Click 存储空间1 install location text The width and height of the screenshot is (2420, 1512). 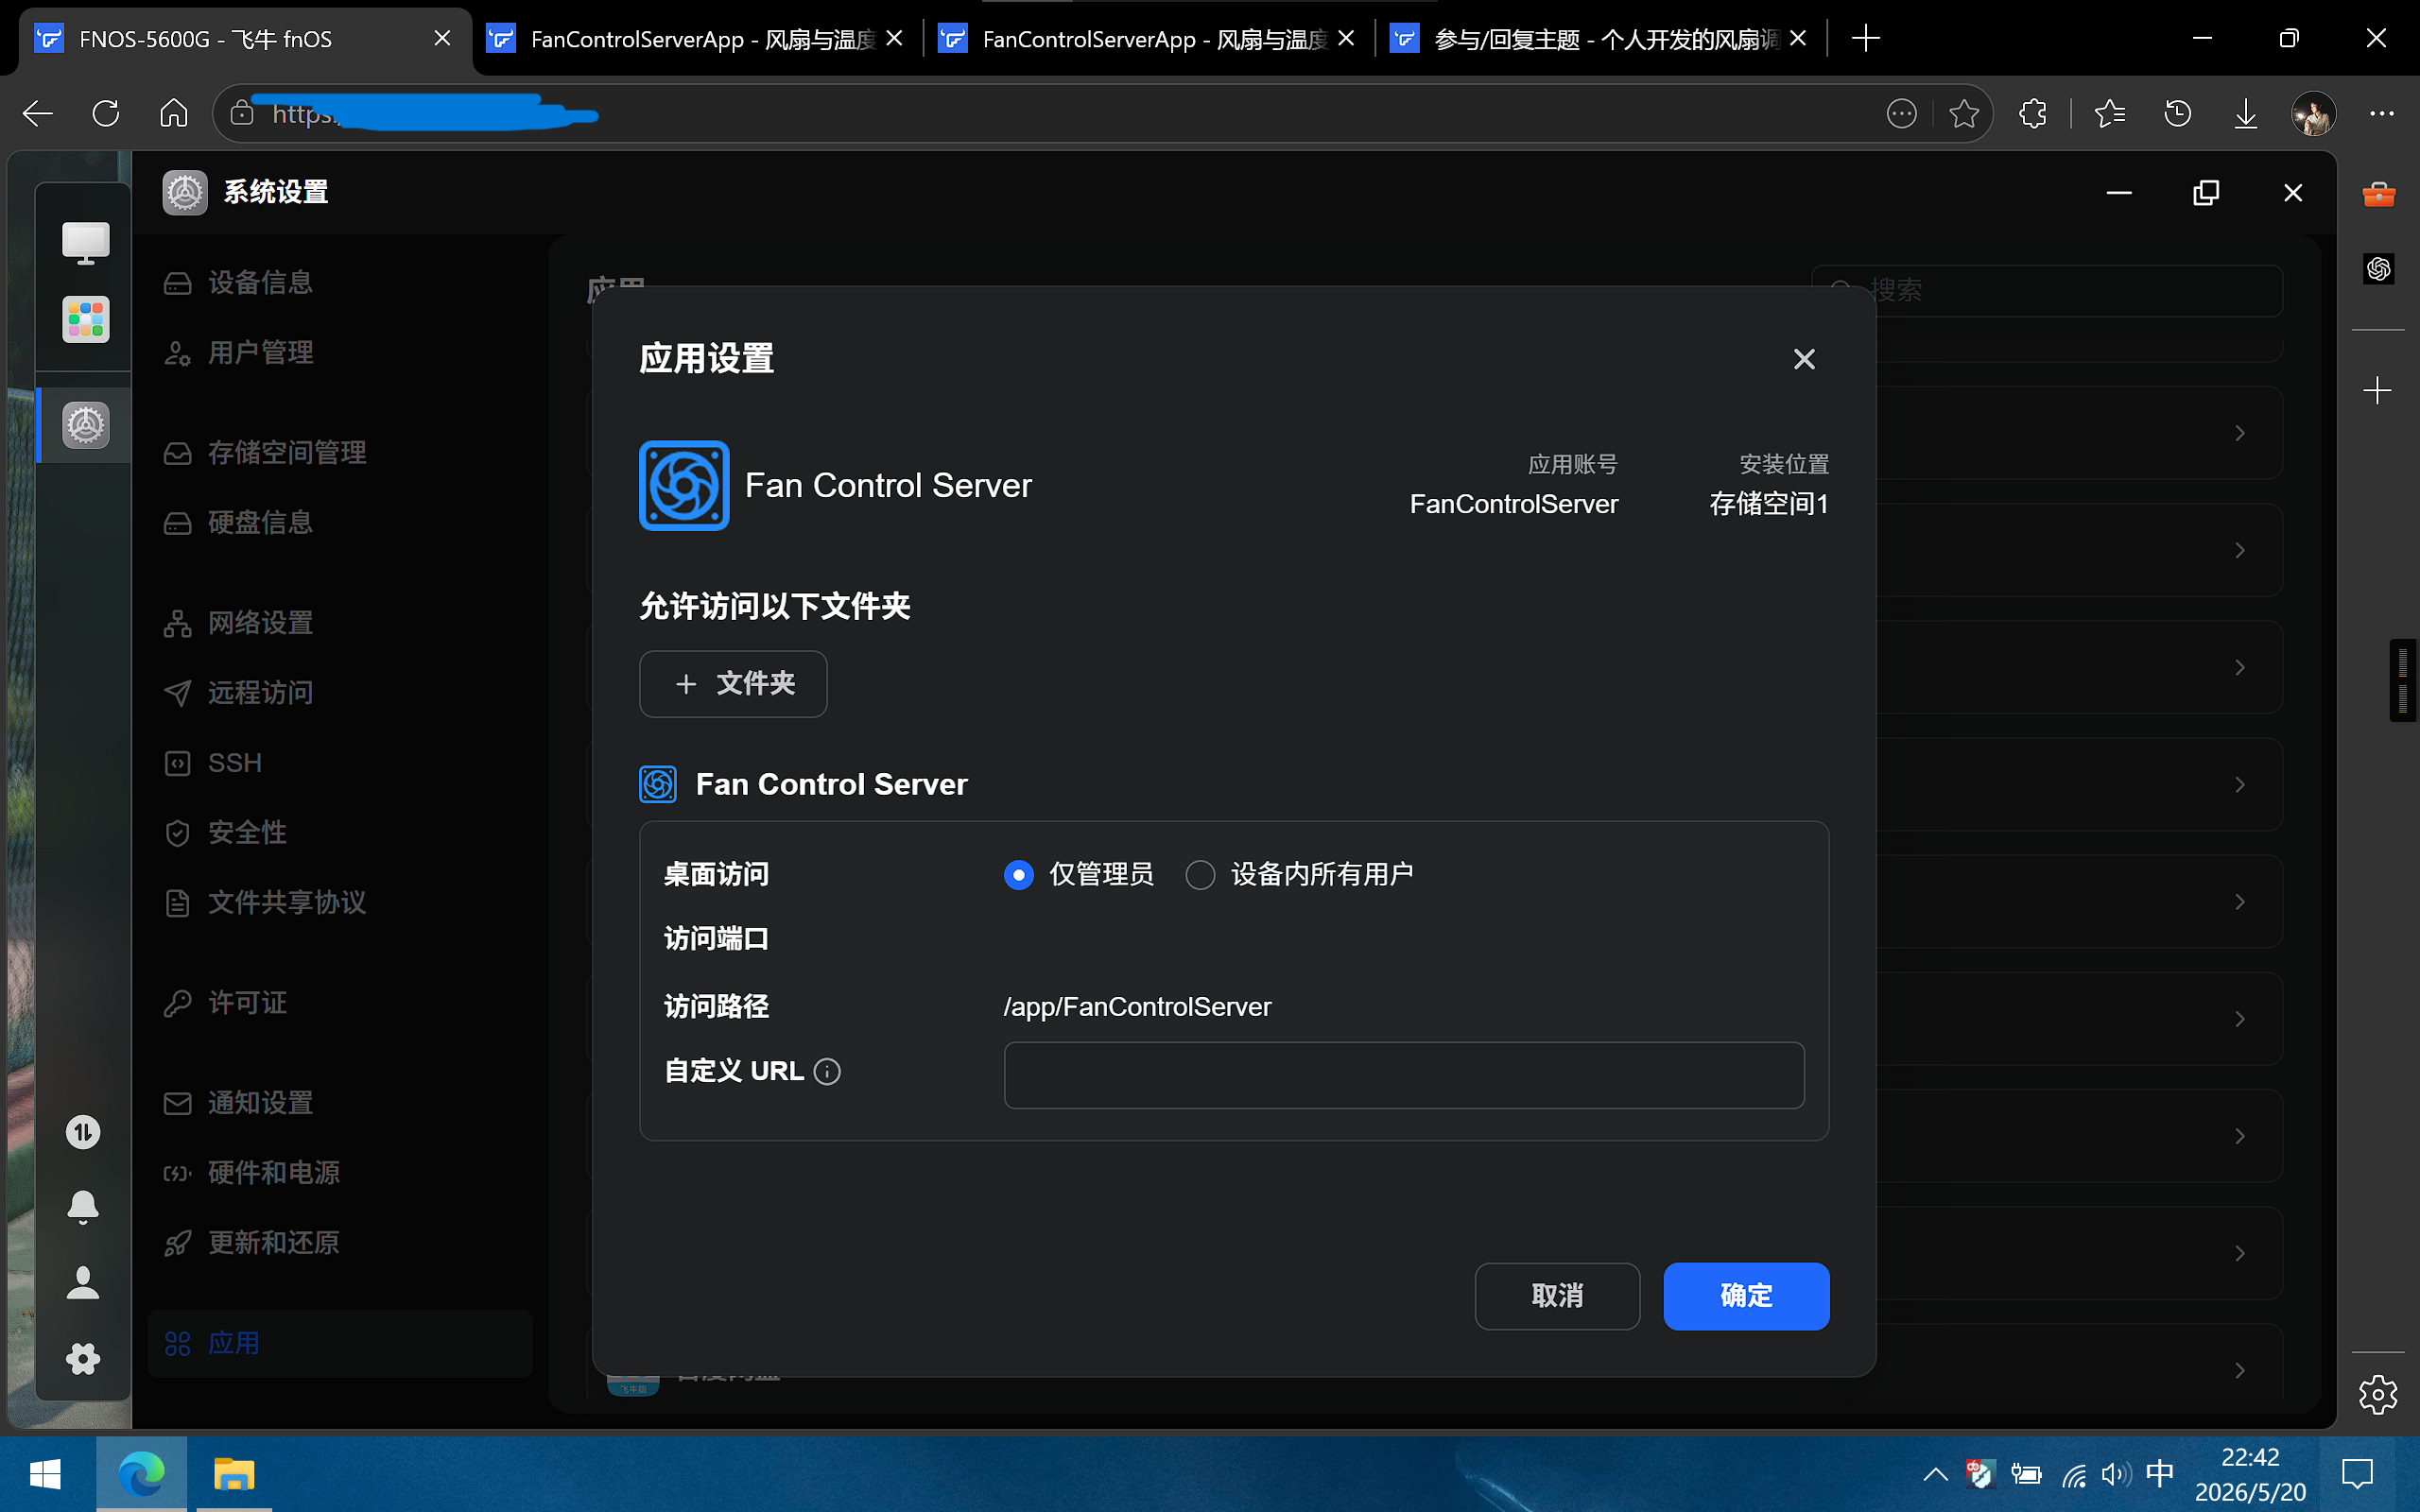click(1769, 504)
